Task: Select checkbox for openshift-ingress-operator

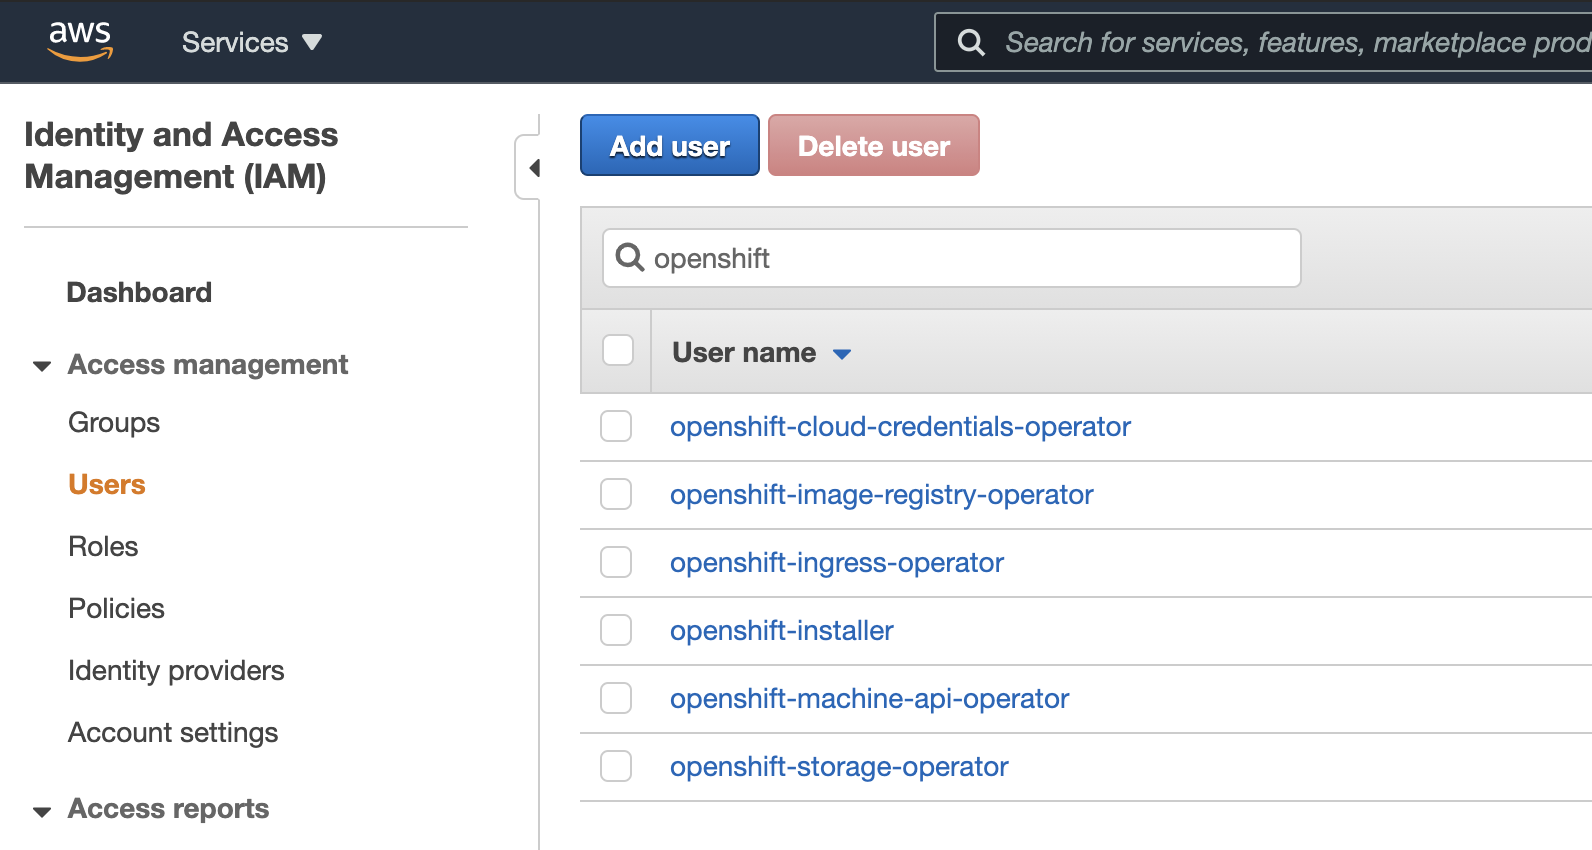Action: tap(616, 562)
